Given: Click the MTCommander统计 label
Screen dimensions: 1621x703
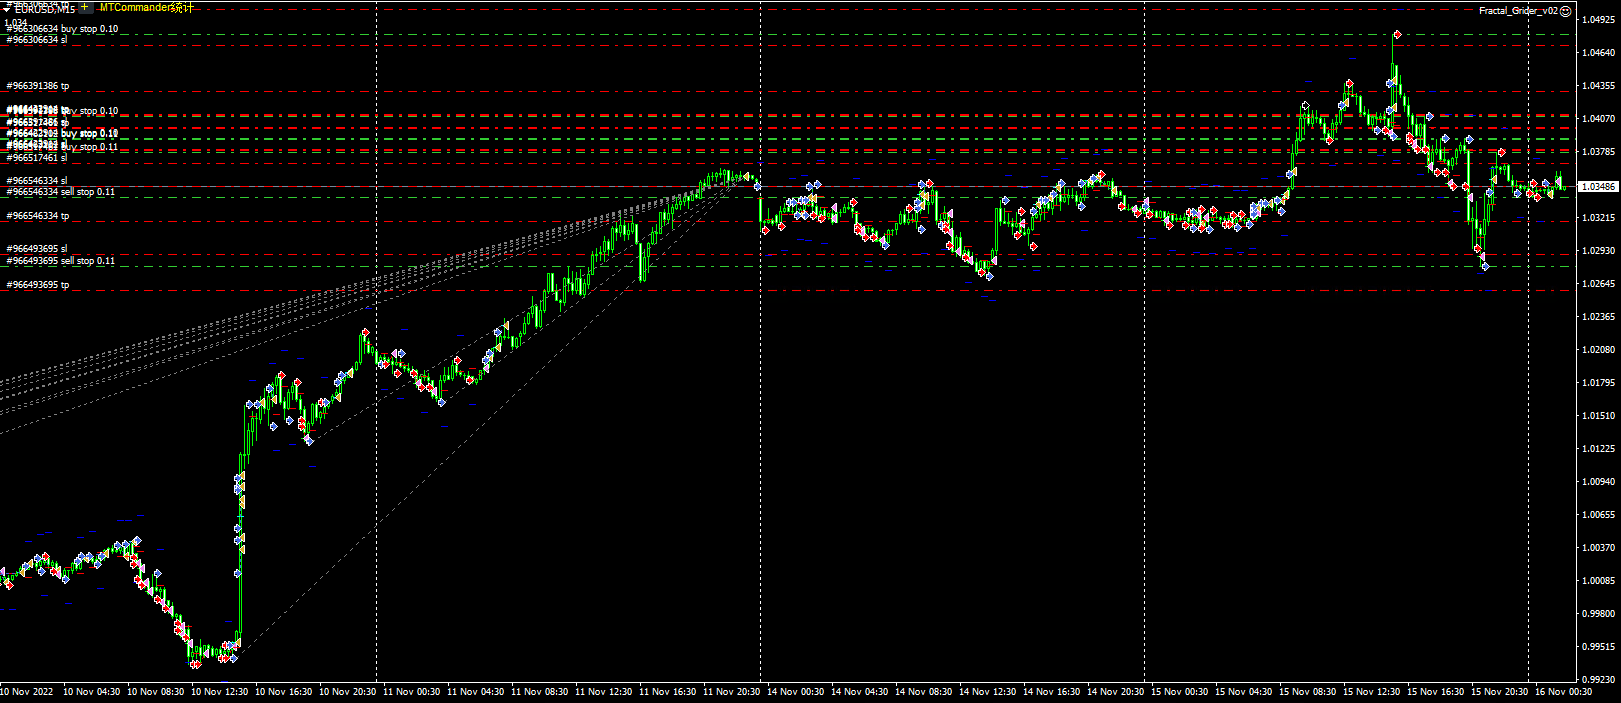Looking at the screenshot, I should (146, 8).
